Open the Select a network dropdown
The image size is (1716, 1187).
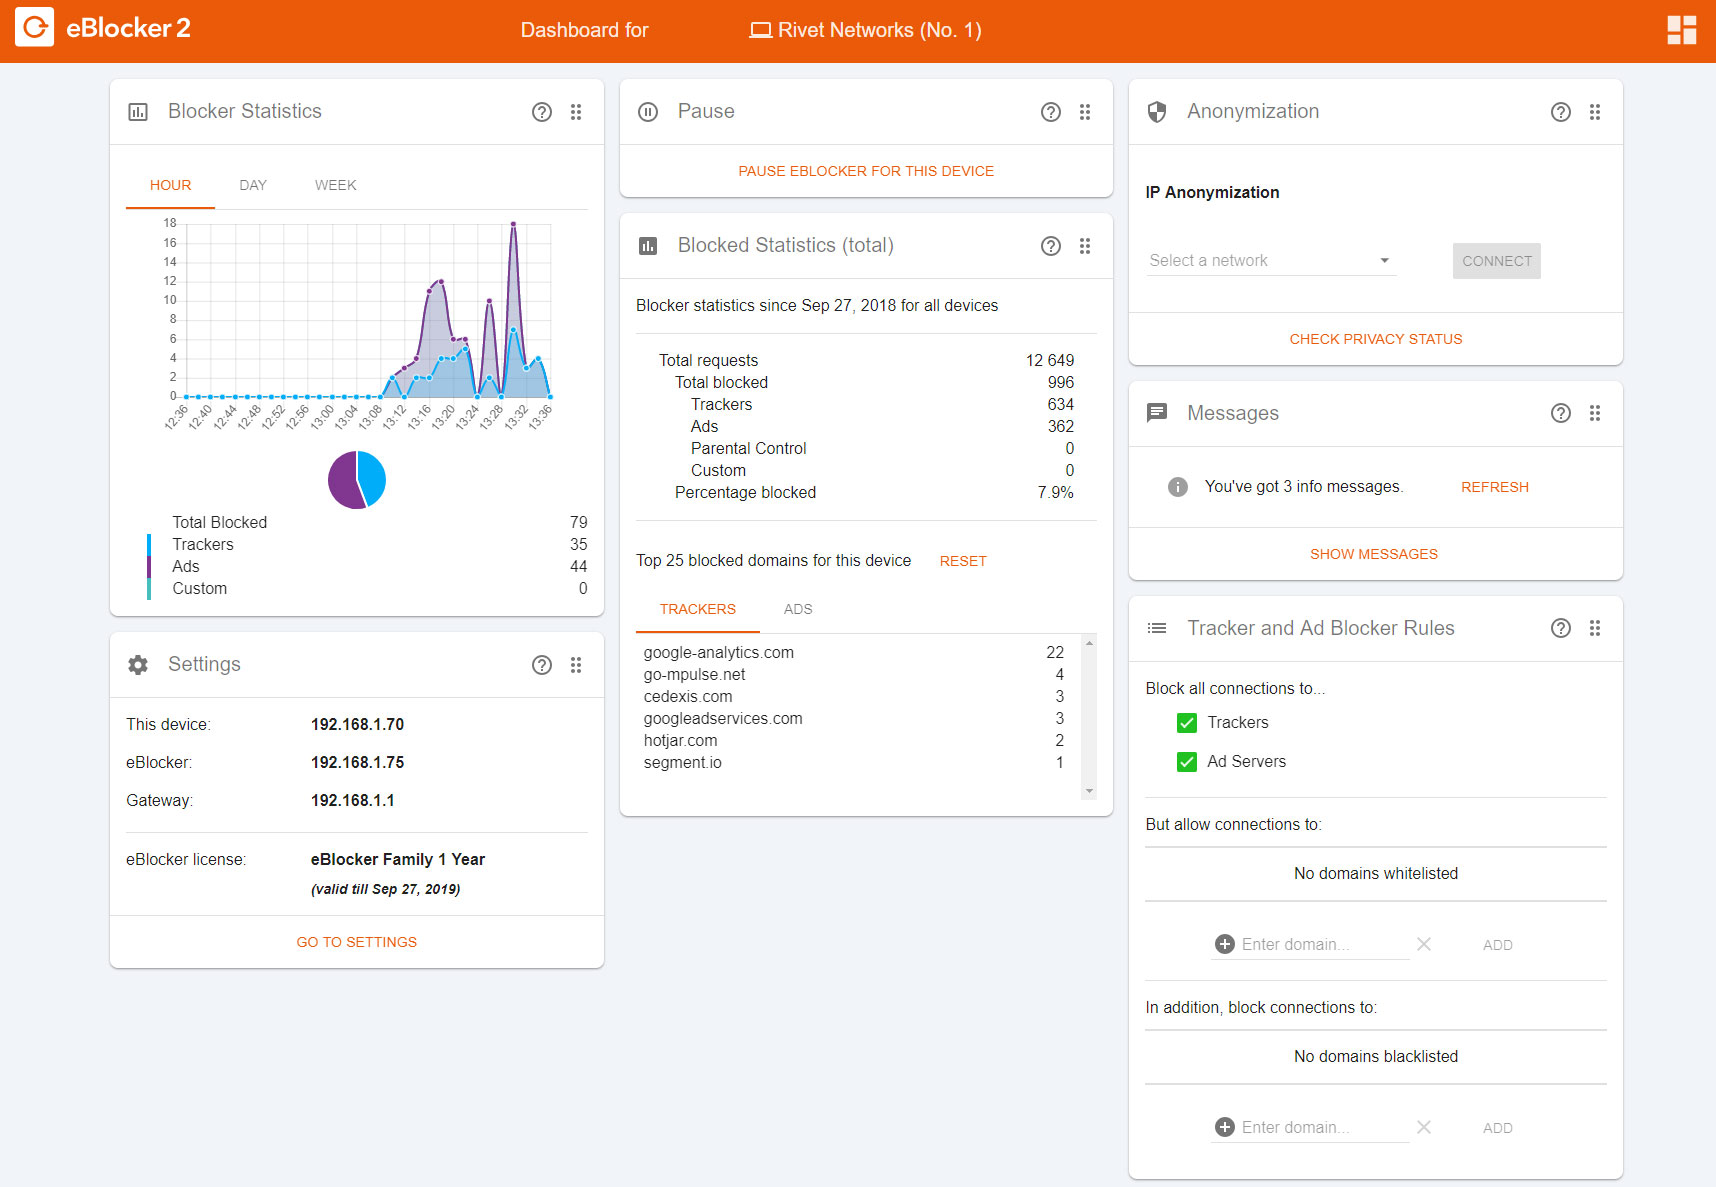[x=1270, y=260]
